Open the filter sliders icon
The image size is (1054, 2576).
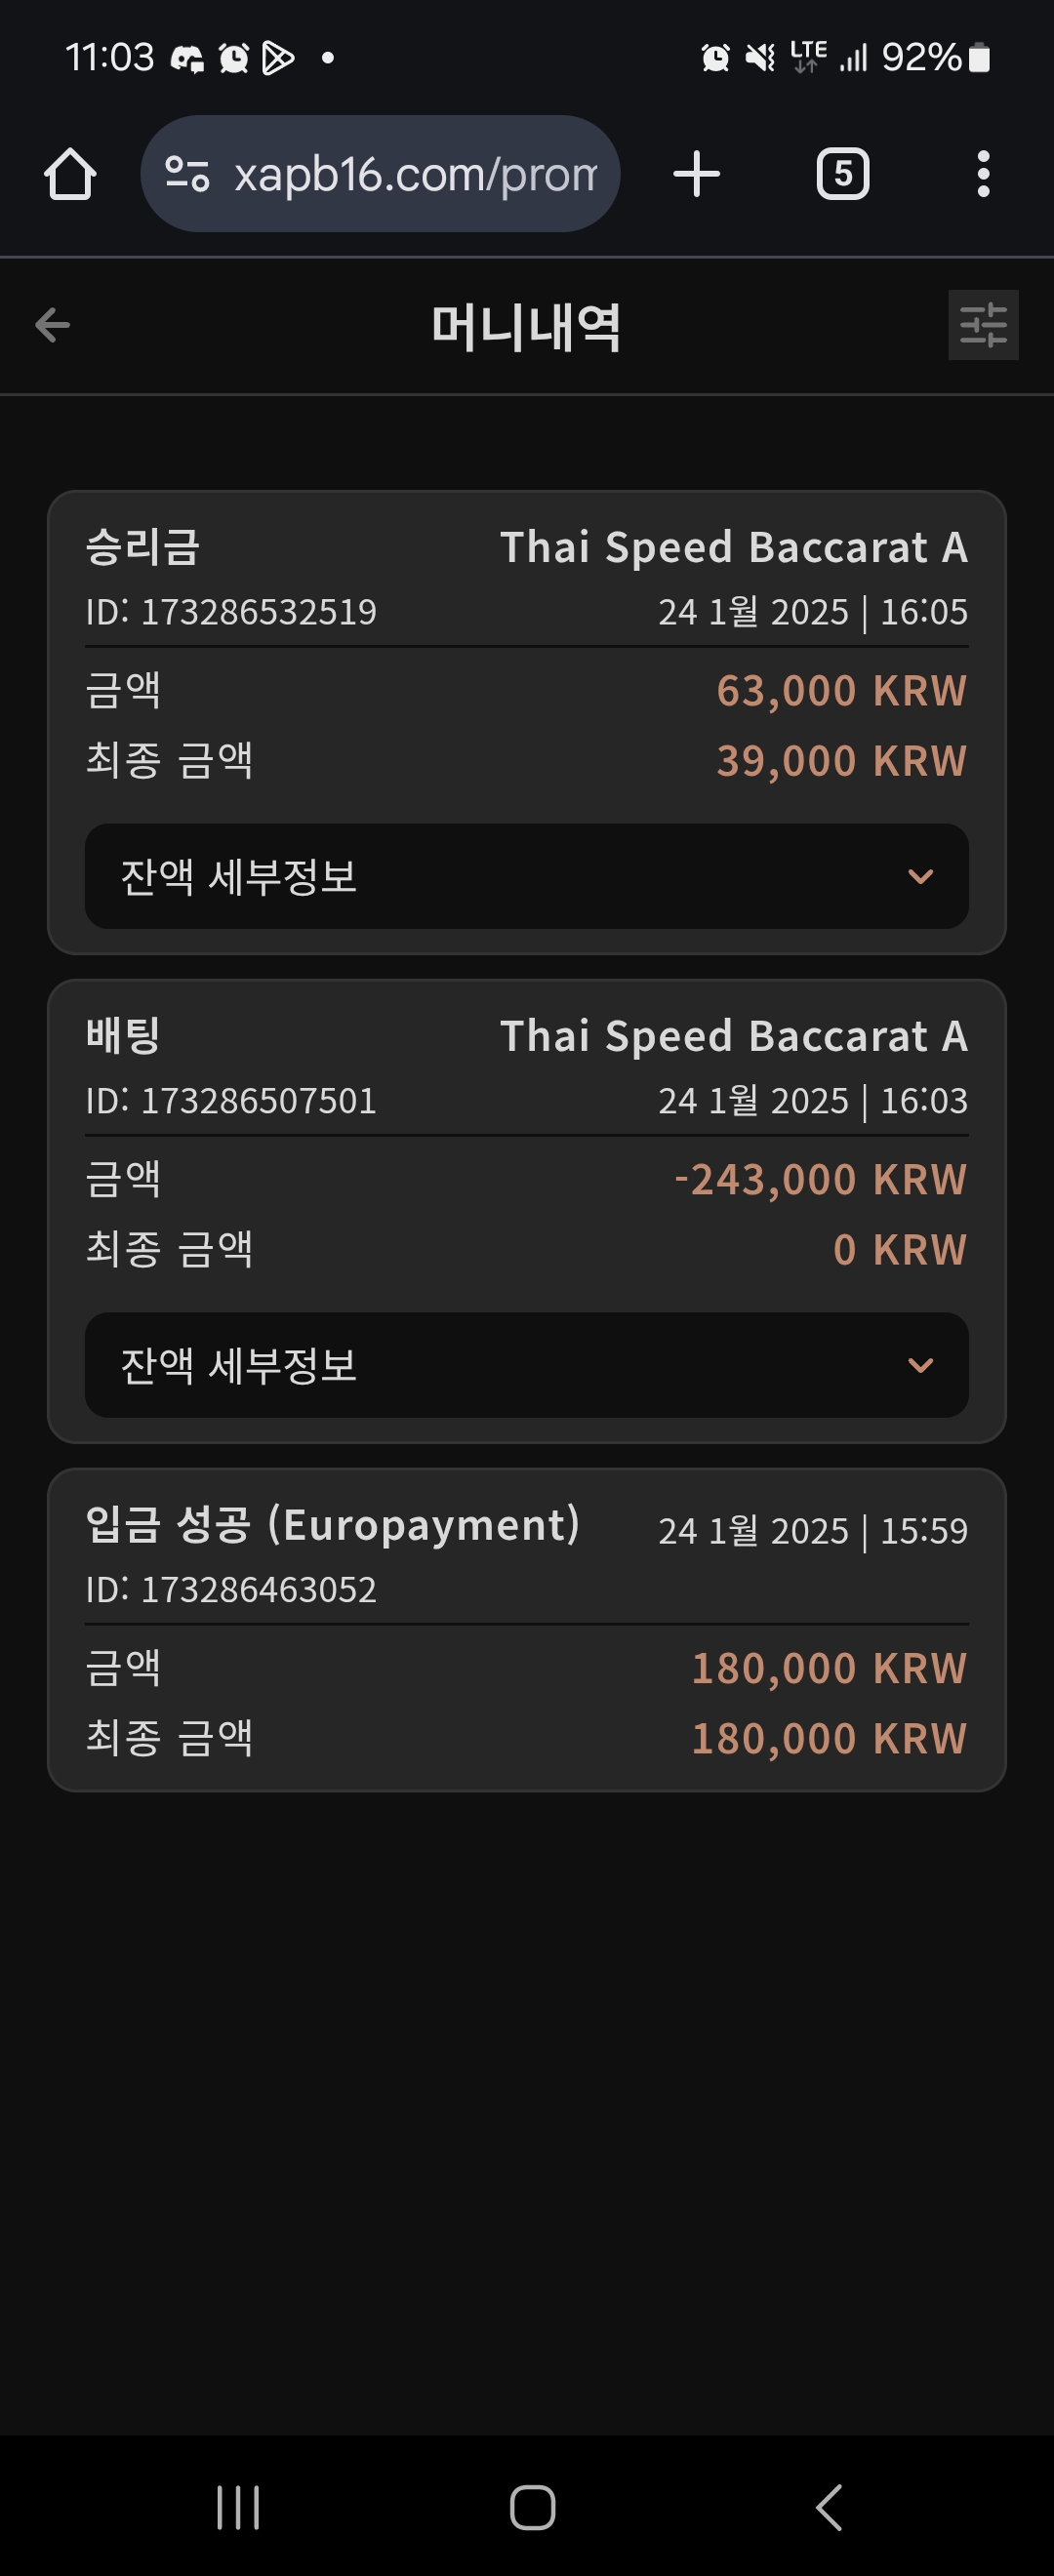(983, 325)
